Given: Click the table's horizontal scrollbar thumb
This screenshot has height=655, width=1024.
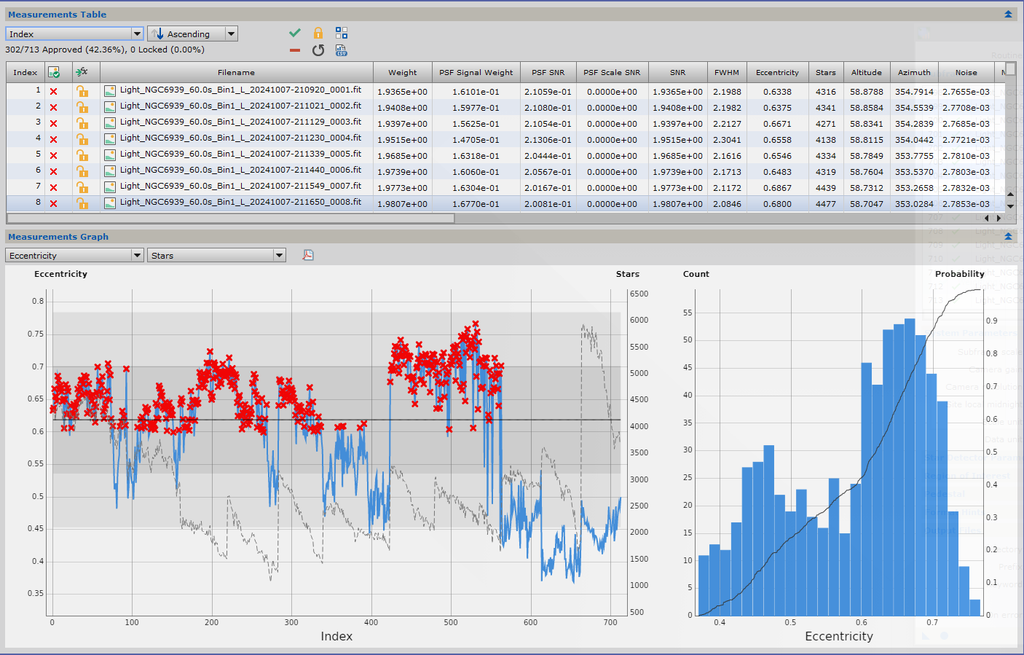Looking at the screenshot, I should click(x=231, y=218).
